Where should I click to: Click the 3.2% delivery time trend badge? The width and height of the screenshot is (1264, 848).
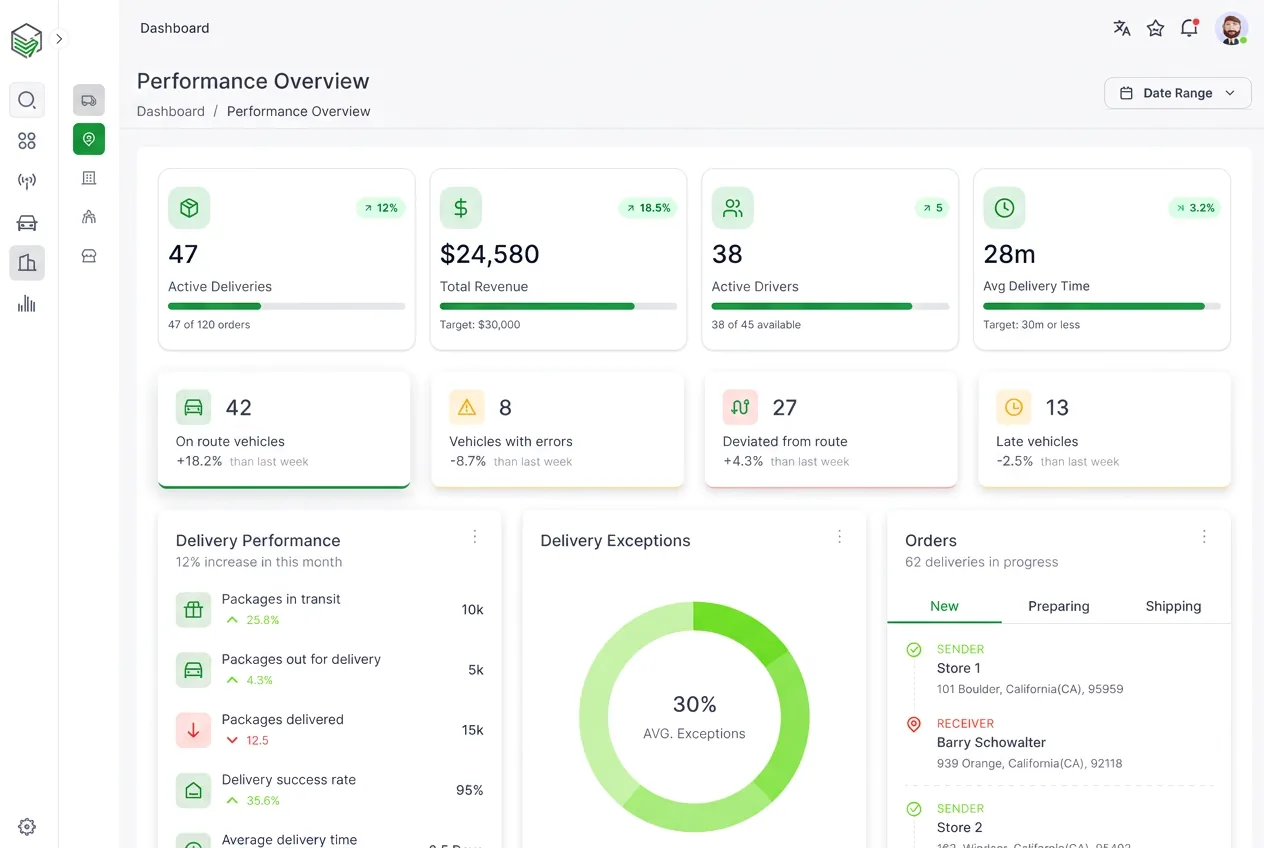pyautogui.click(x=1195, y=208)
